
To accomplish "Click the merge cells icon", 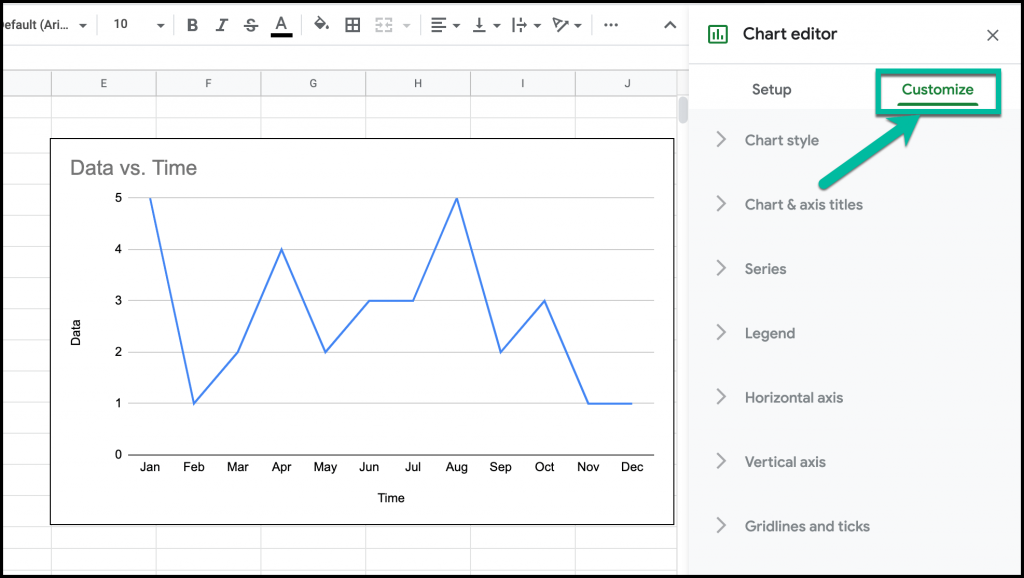I will coord(383,25).
